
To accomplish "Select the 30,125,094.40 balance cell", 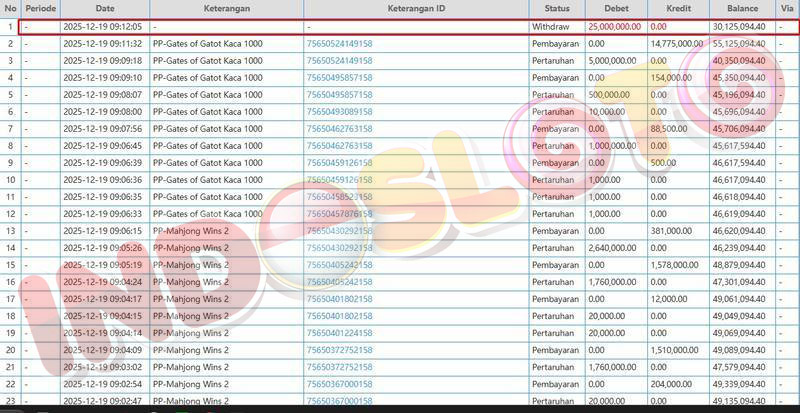I will [743, 27].
